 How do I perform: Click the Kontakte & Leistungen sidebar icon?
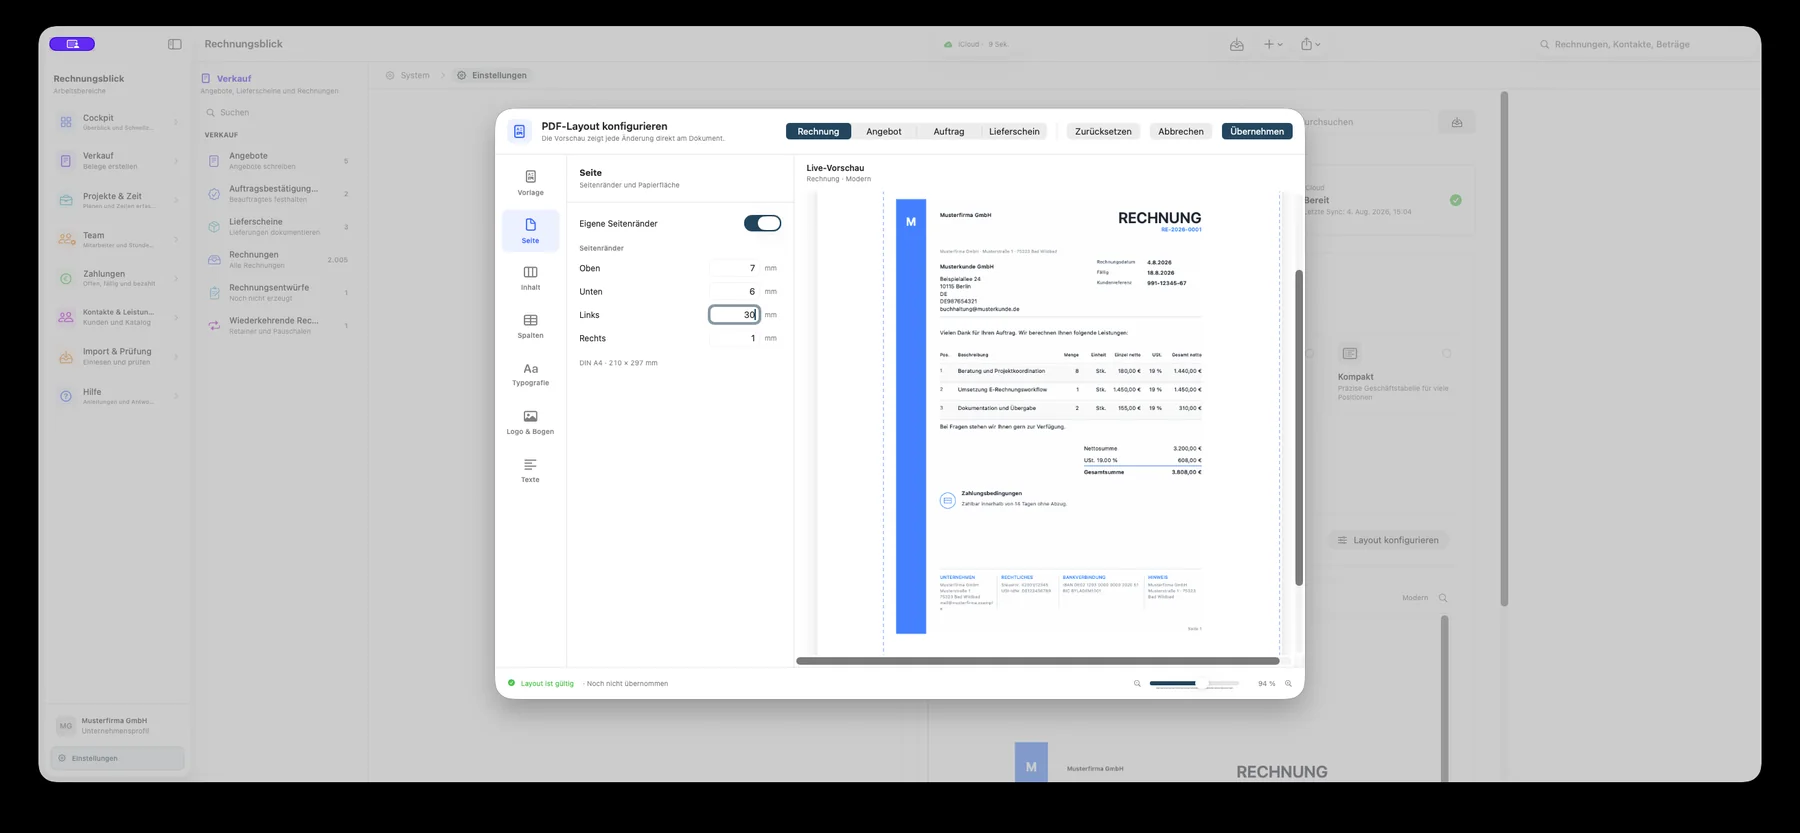click(x=66, y=317)
